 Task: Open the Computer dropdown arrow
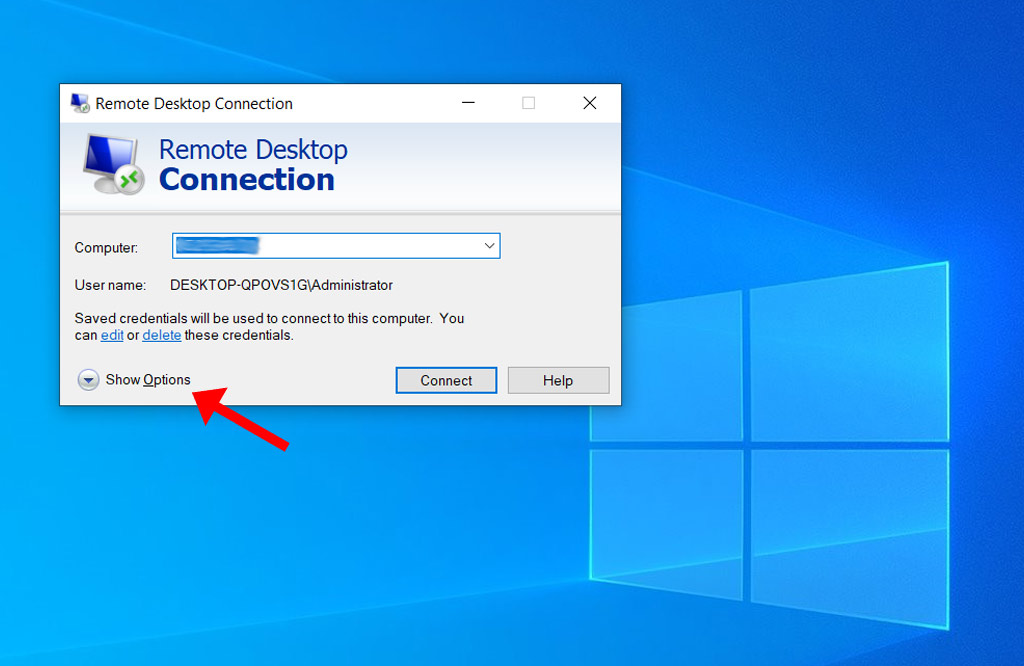pyautogui.click(x=489, y=246)
